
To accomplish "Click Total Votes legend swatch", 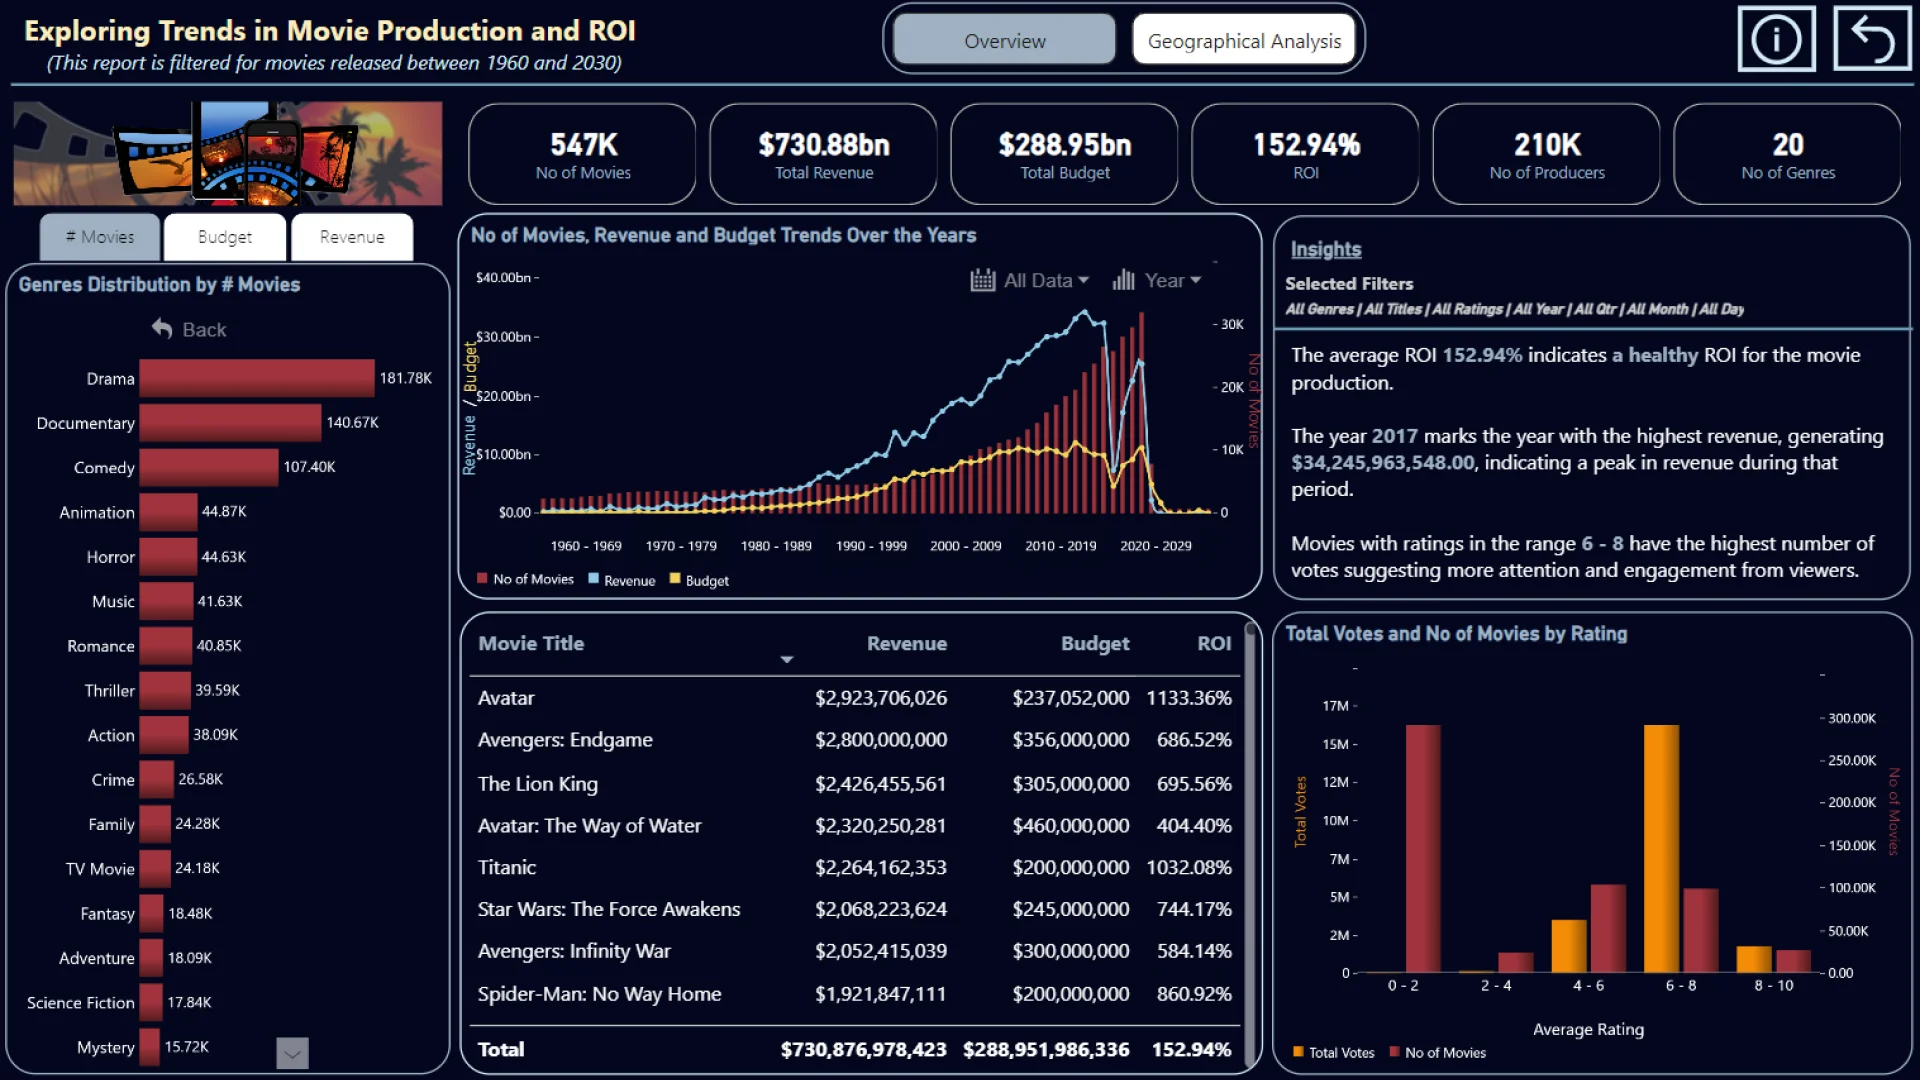I will coord(1298,1052).
